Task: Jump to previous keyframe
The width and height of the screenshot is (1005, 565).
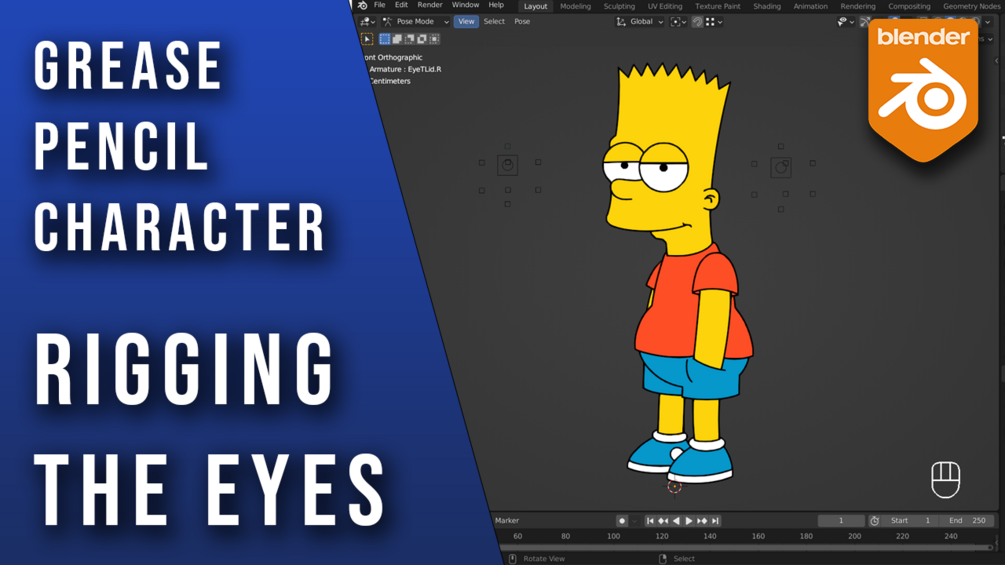Action: point(663,521)
